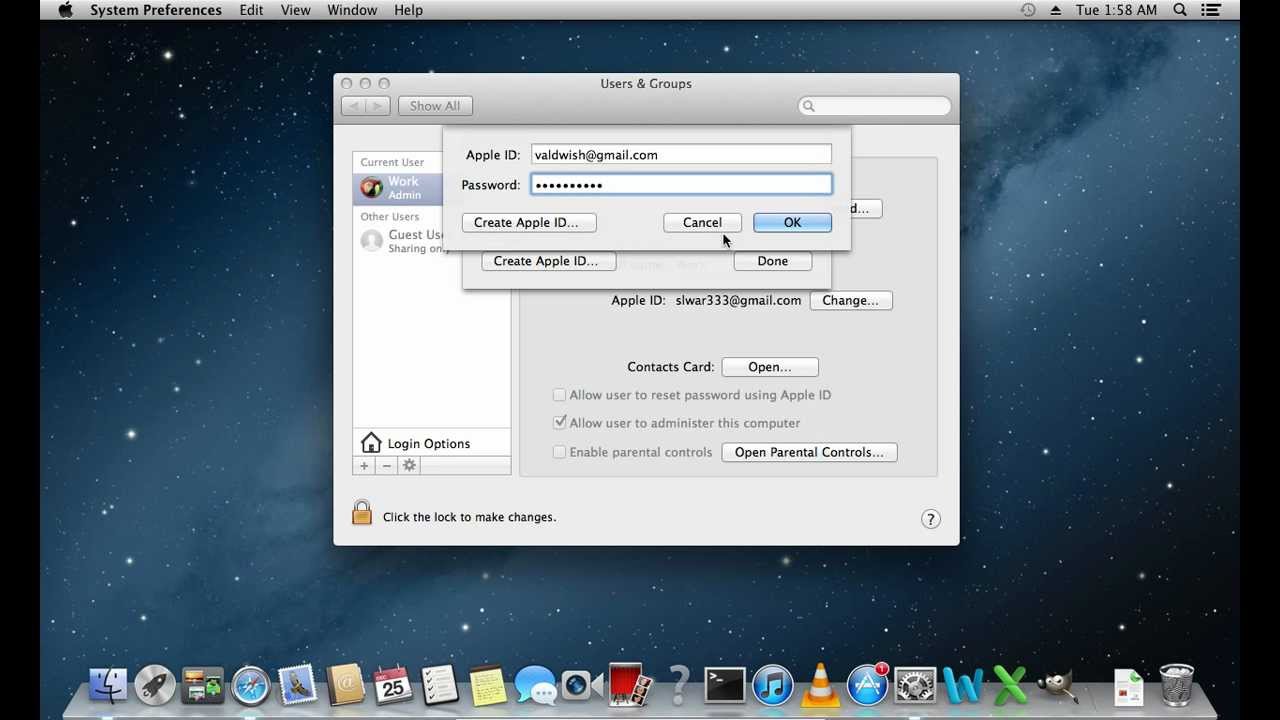Screen dimensions: 1280x720
Task: Select the Work Admin user
Action: click(x=400, y=187)
